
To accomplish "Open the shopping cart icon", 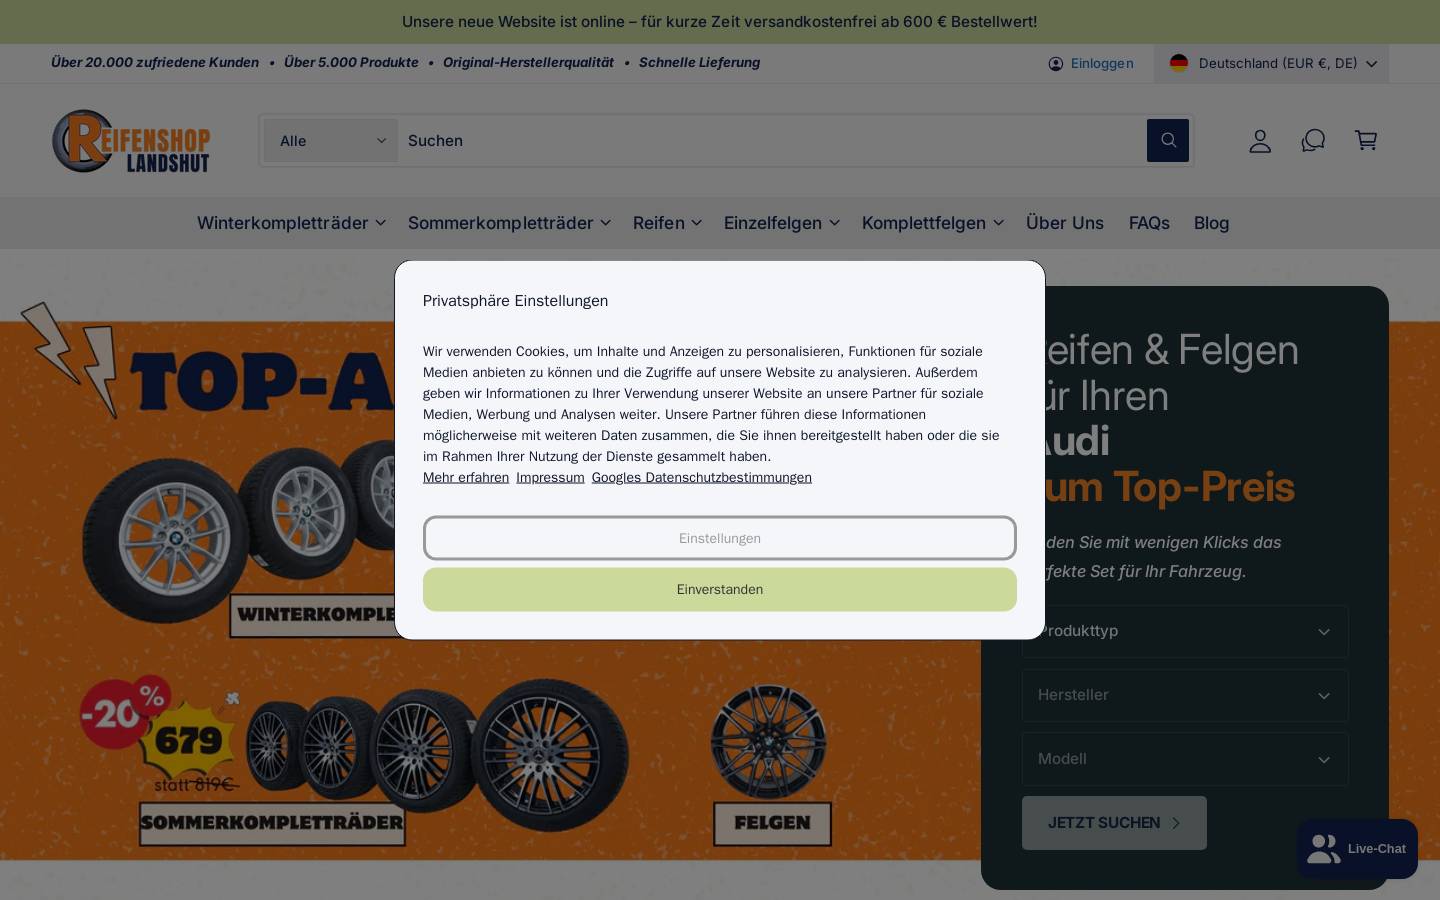I will point(1366,141).
